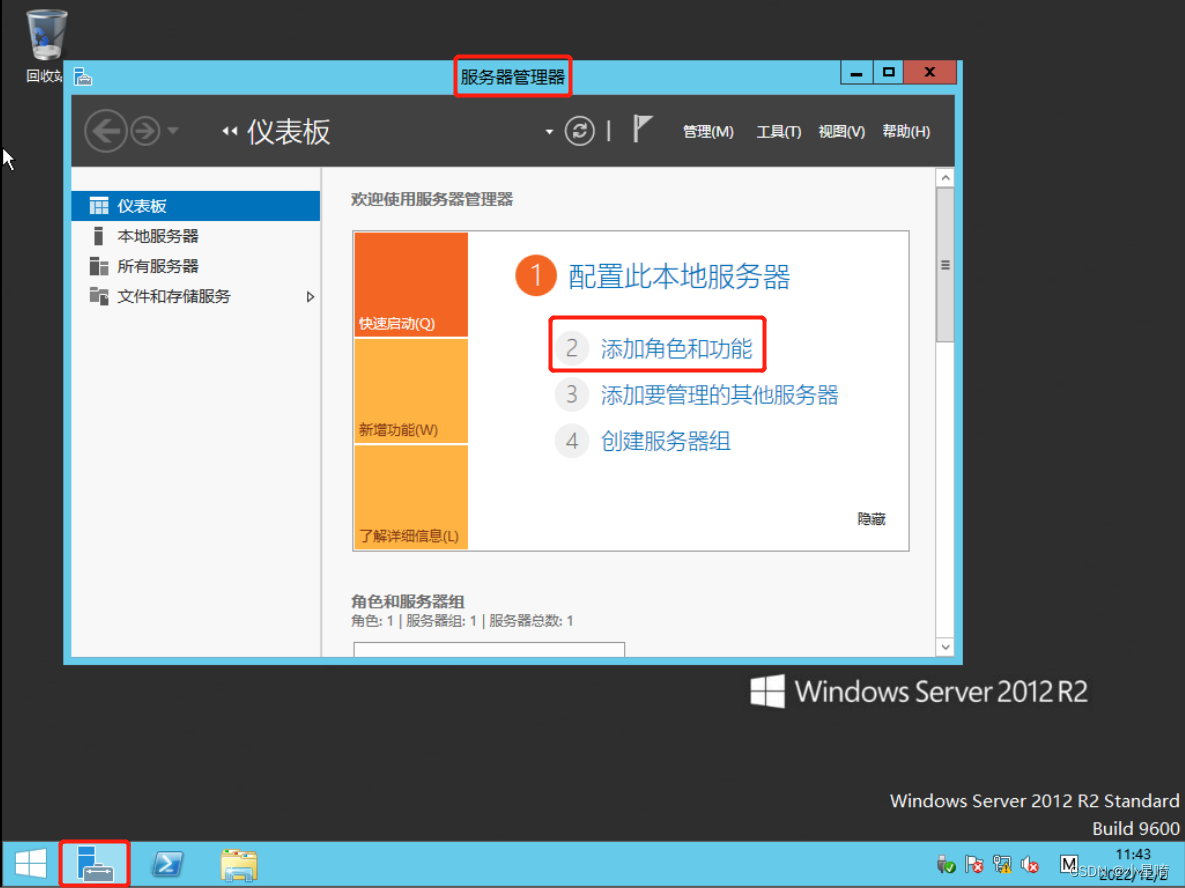Image resolution: width=1185 pixels, height=888 pixels.
Task: Select the 新增功能(W) tile
Action: pos(411,391)
